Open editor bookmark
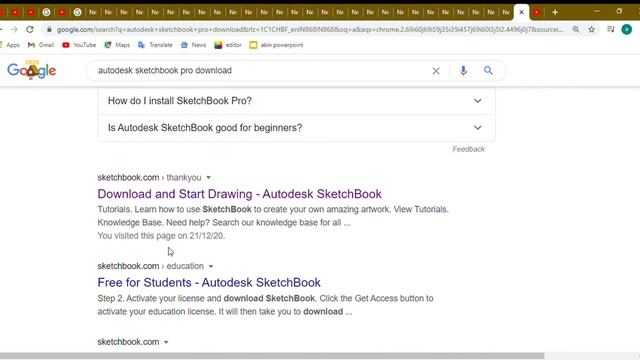640x360 pixels. 228,45
